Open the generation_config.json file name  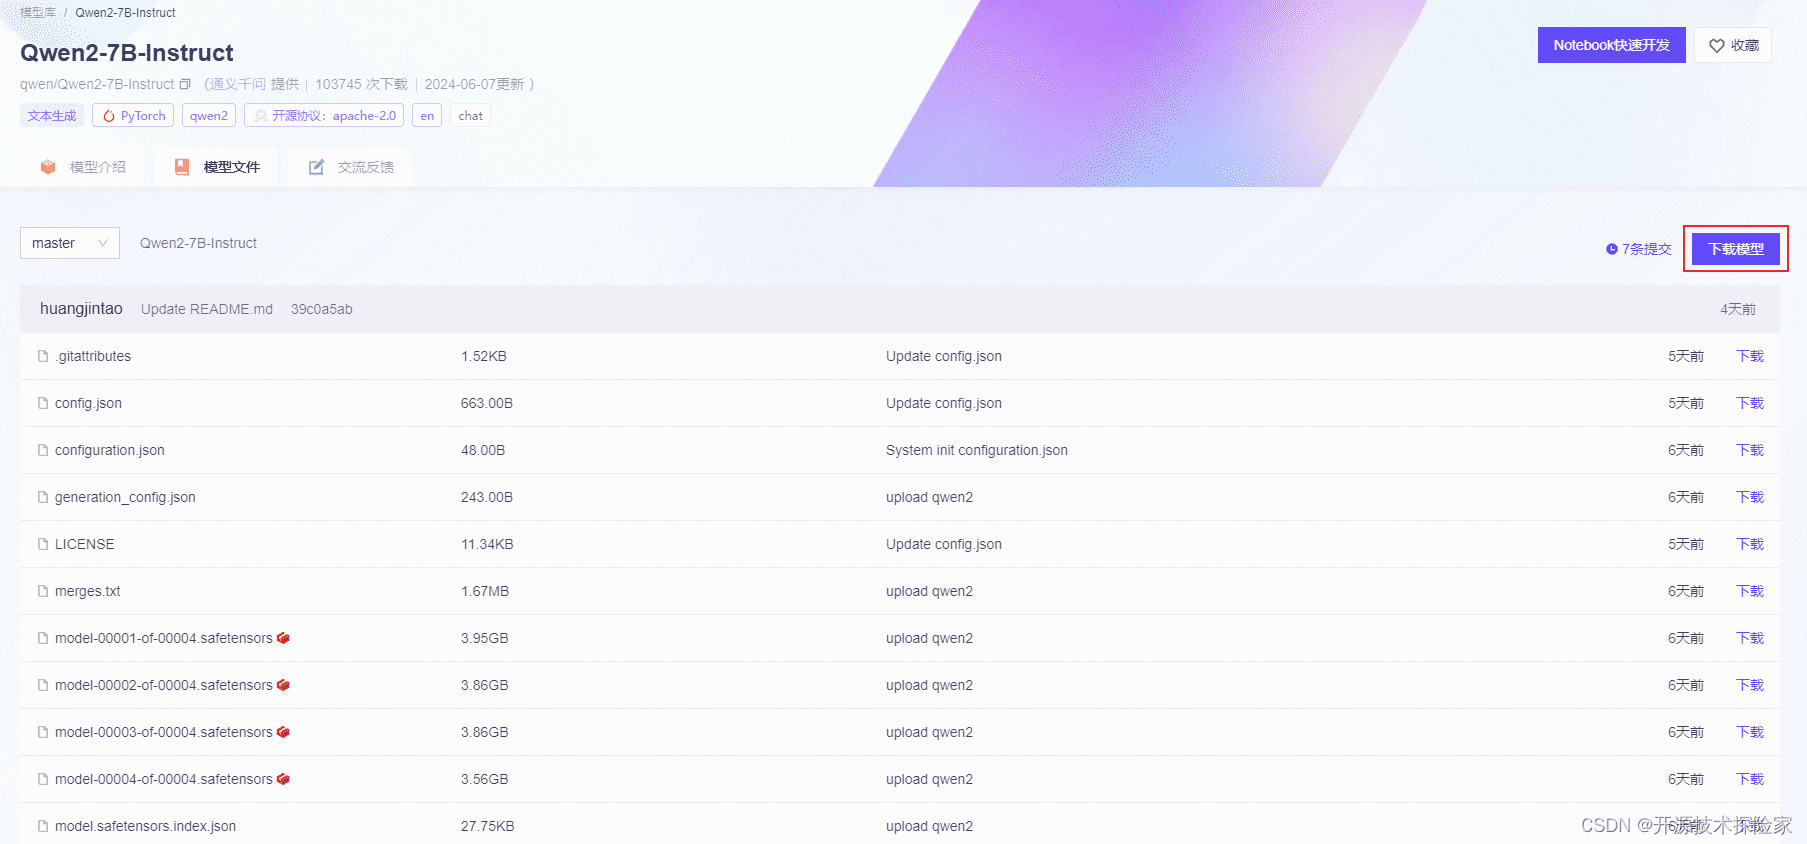125,497
